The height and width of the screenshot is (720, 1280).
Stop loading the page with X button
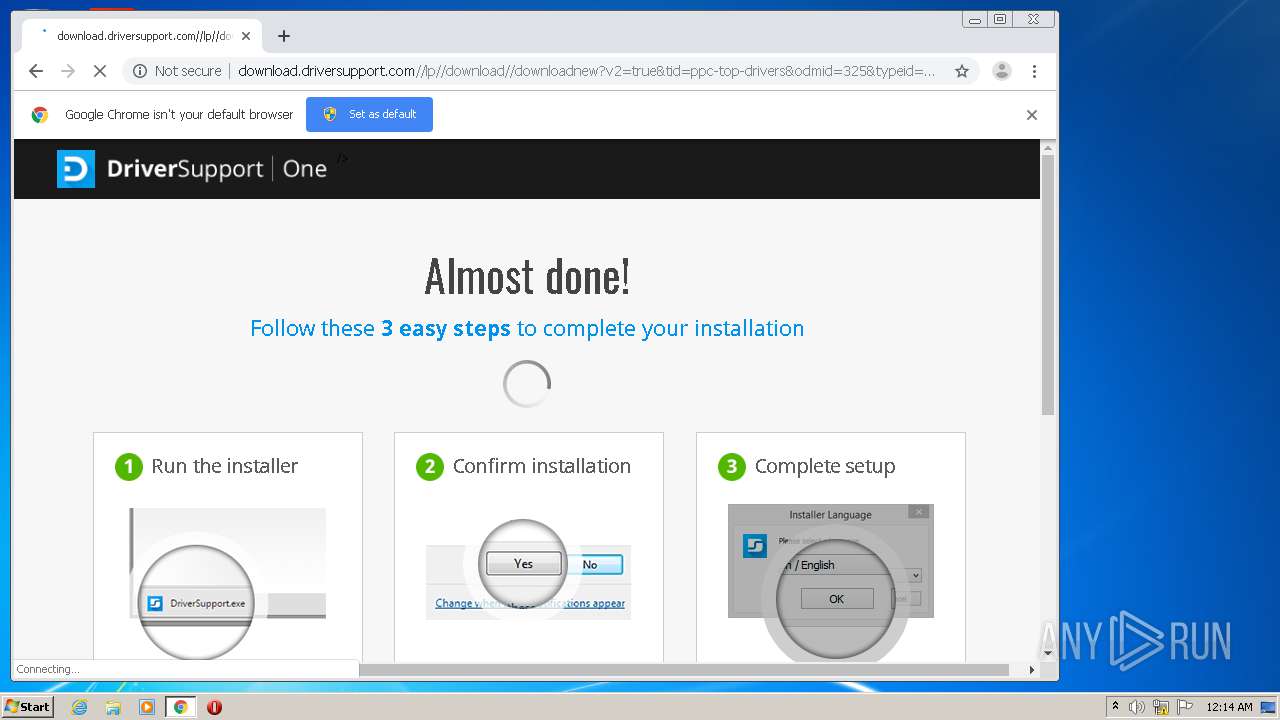tap(100, 71)
